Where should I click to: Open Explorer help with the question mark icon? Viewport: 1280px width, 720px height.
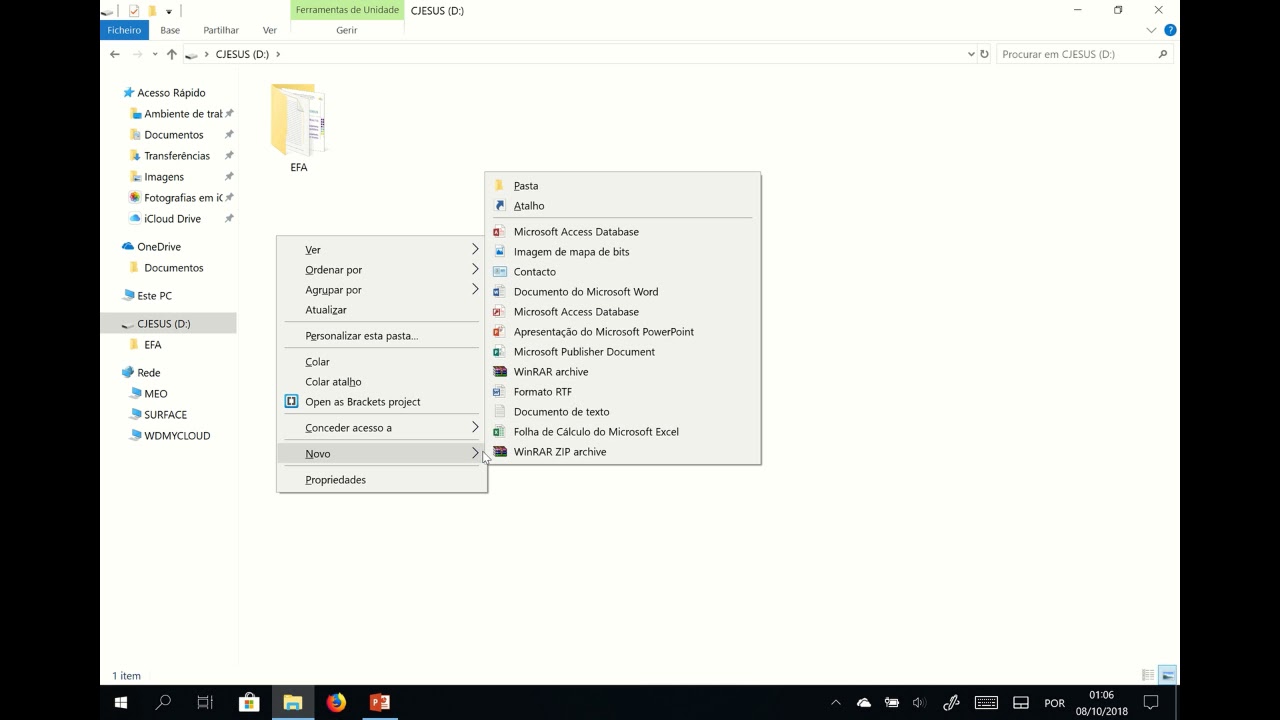[x=1170, y=30]
